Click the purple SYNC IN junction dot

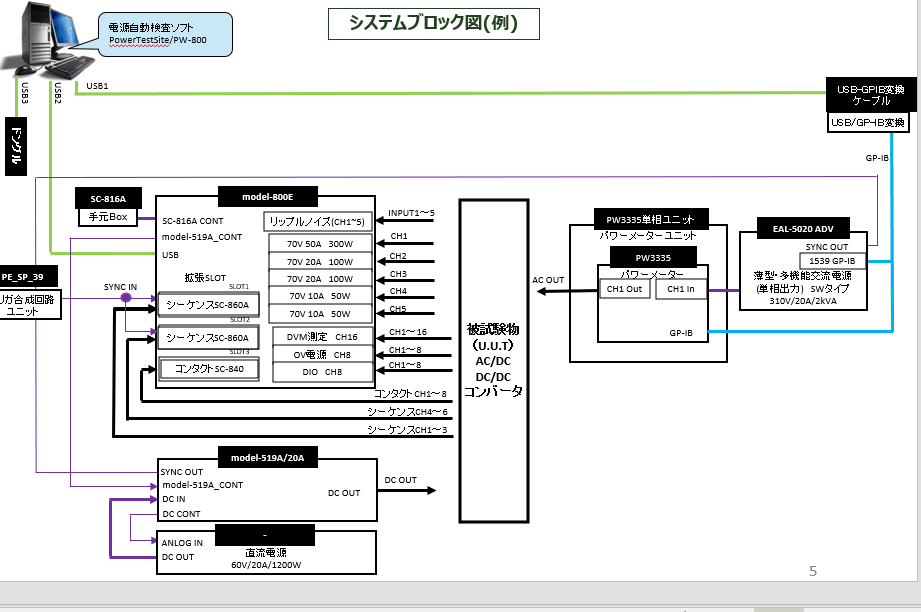tap(126, 298)
